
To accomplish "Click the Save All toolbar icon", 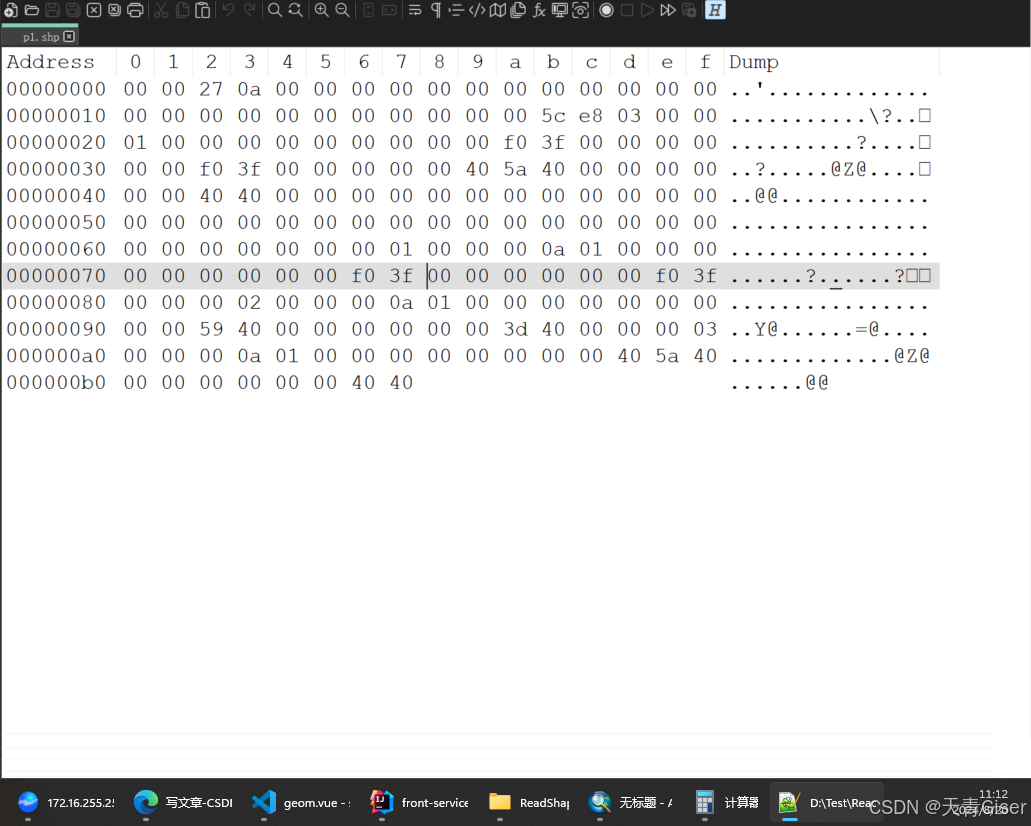I will click(73, 10).
